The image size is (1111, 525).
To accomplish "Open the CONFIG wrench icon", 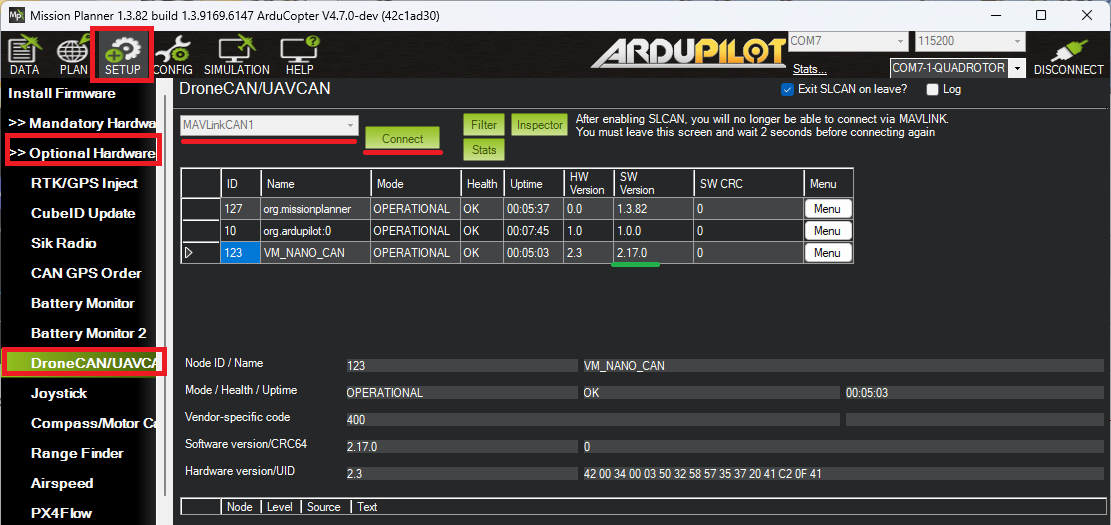I will pyautogui.click(x=173, y=56).
